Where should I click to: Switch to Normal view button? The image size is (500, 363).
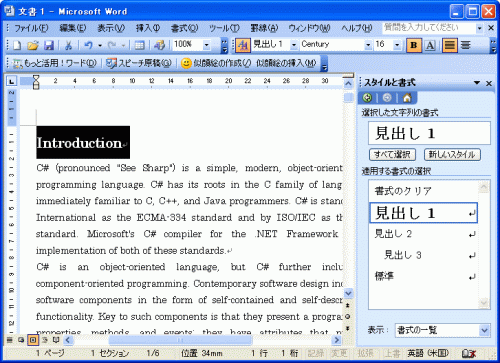coord(10,340)
